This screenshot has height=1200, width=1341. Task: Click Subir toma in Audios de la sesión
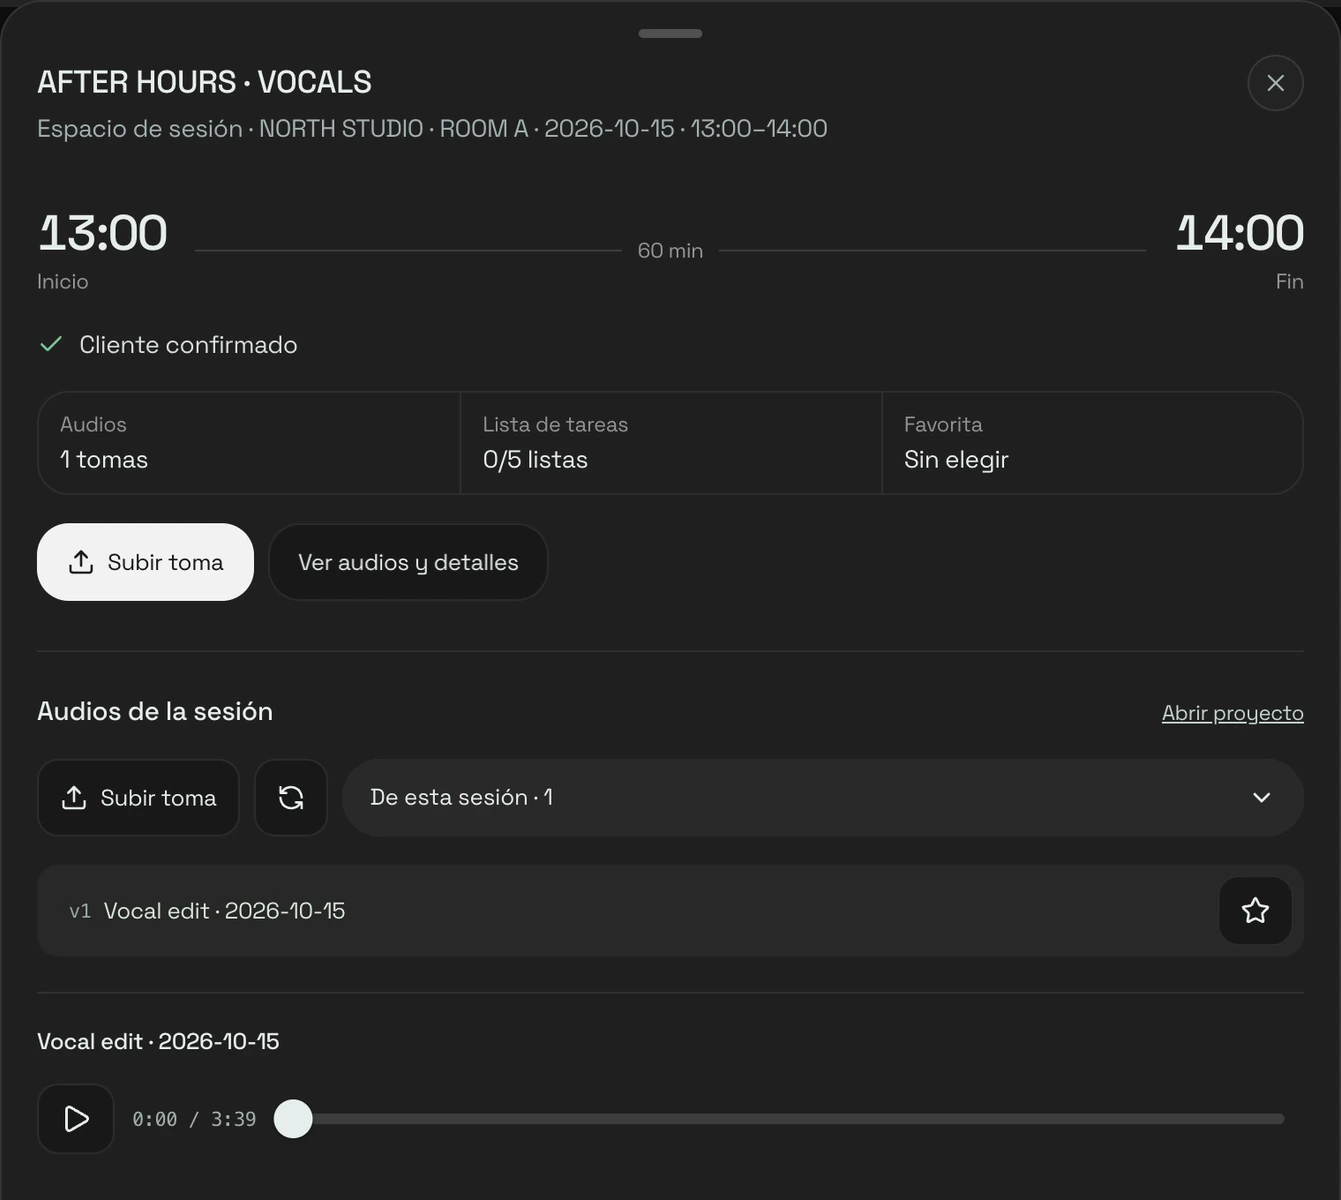(x=138, y=798)
